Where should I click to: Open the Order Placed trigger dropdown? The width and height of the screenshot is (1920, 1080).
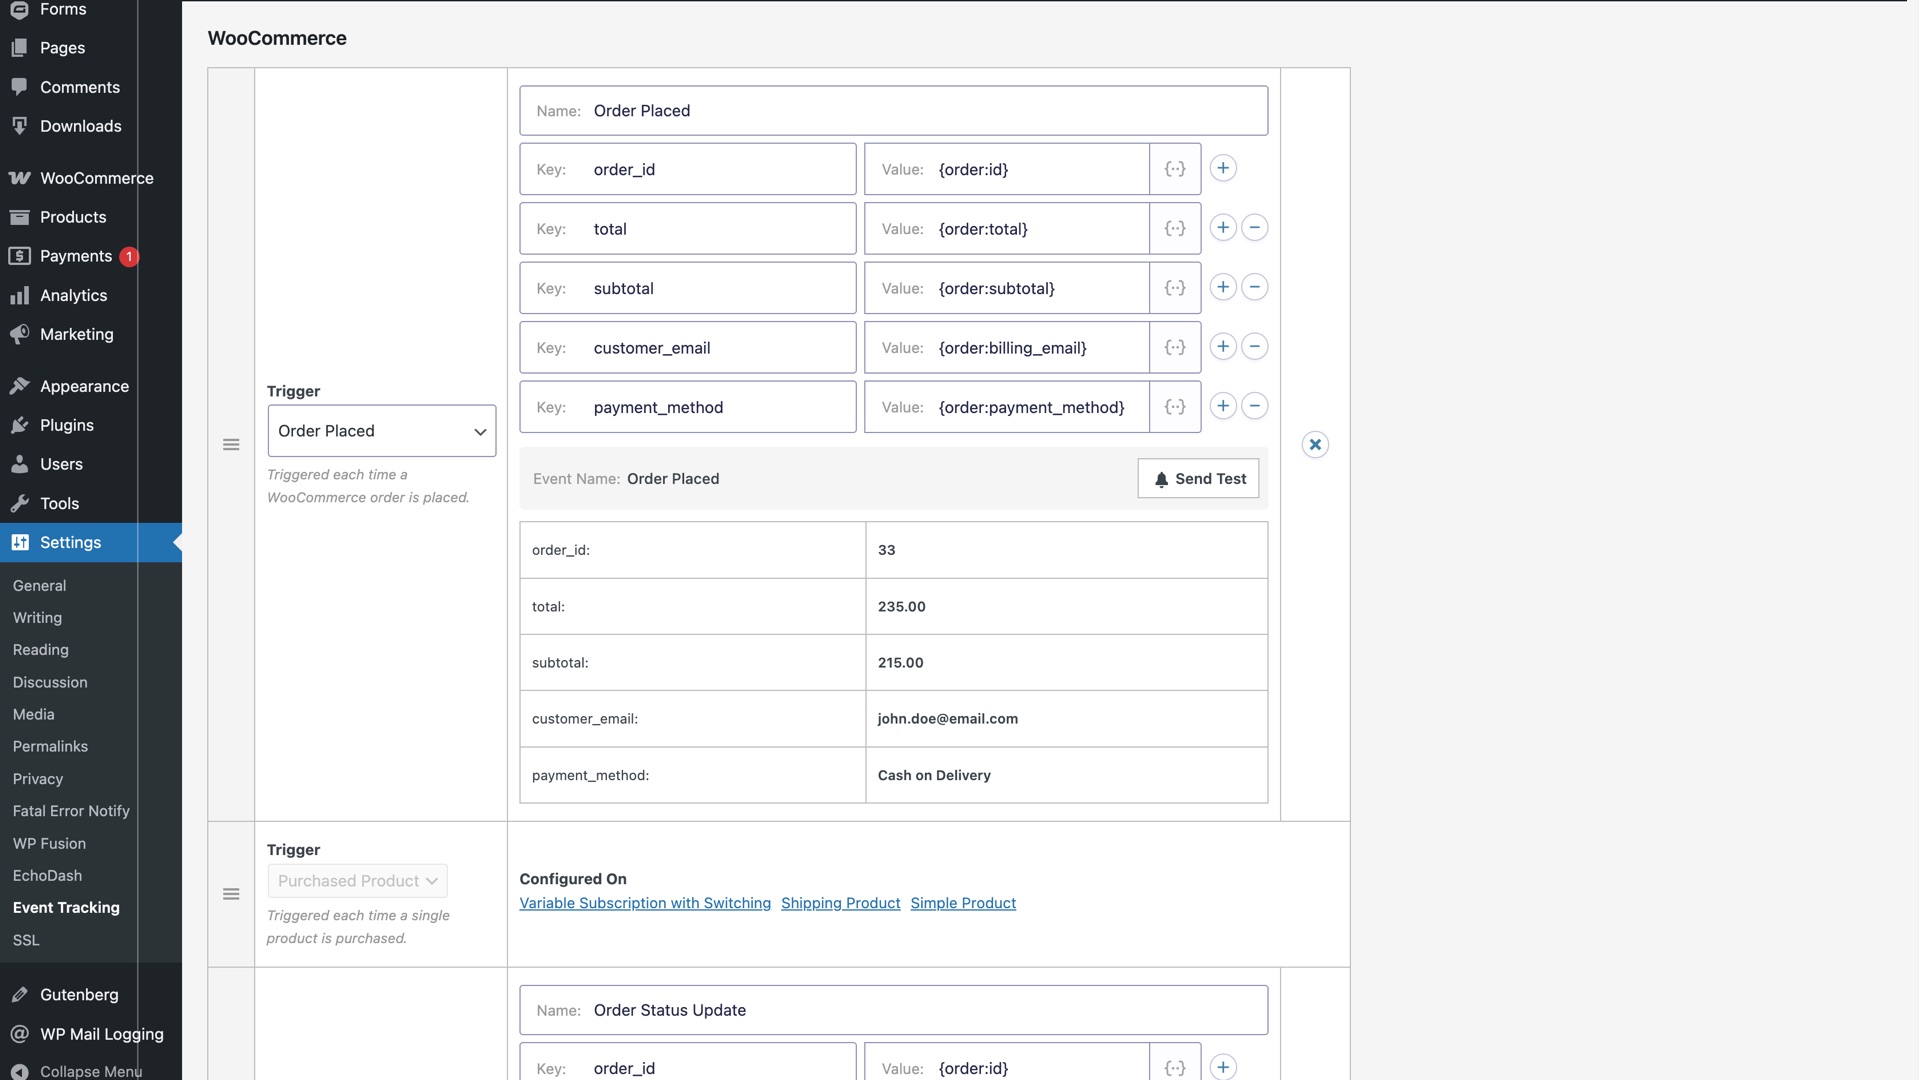point(381,431)
